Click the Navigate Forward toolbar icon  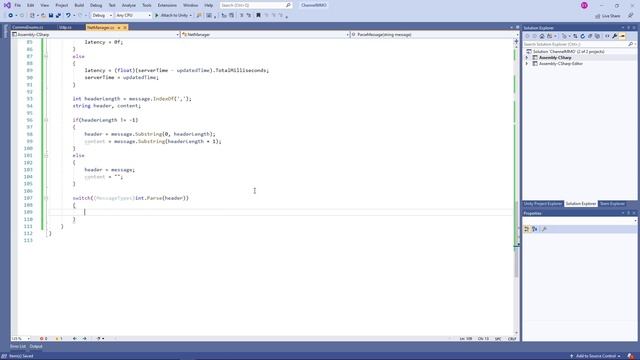[22, 16]
